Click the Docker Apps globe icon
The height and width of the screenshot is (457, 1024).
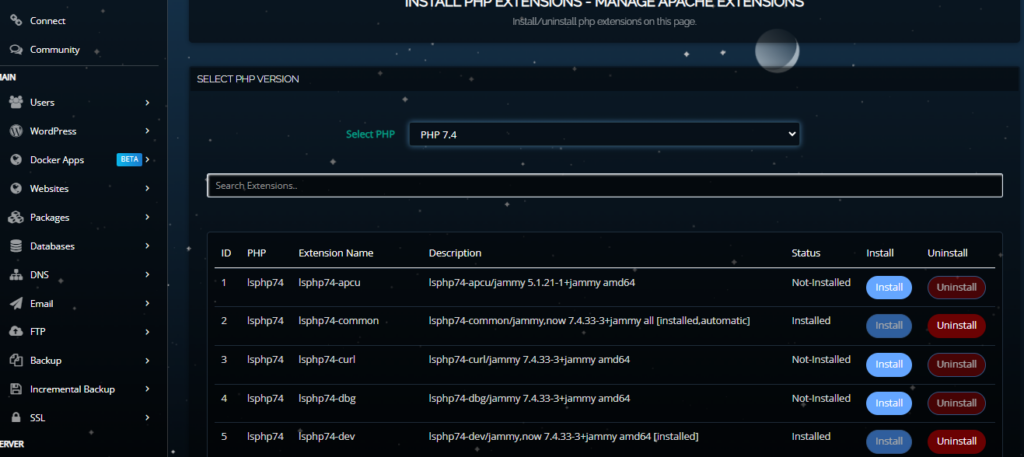click(16, 160)
